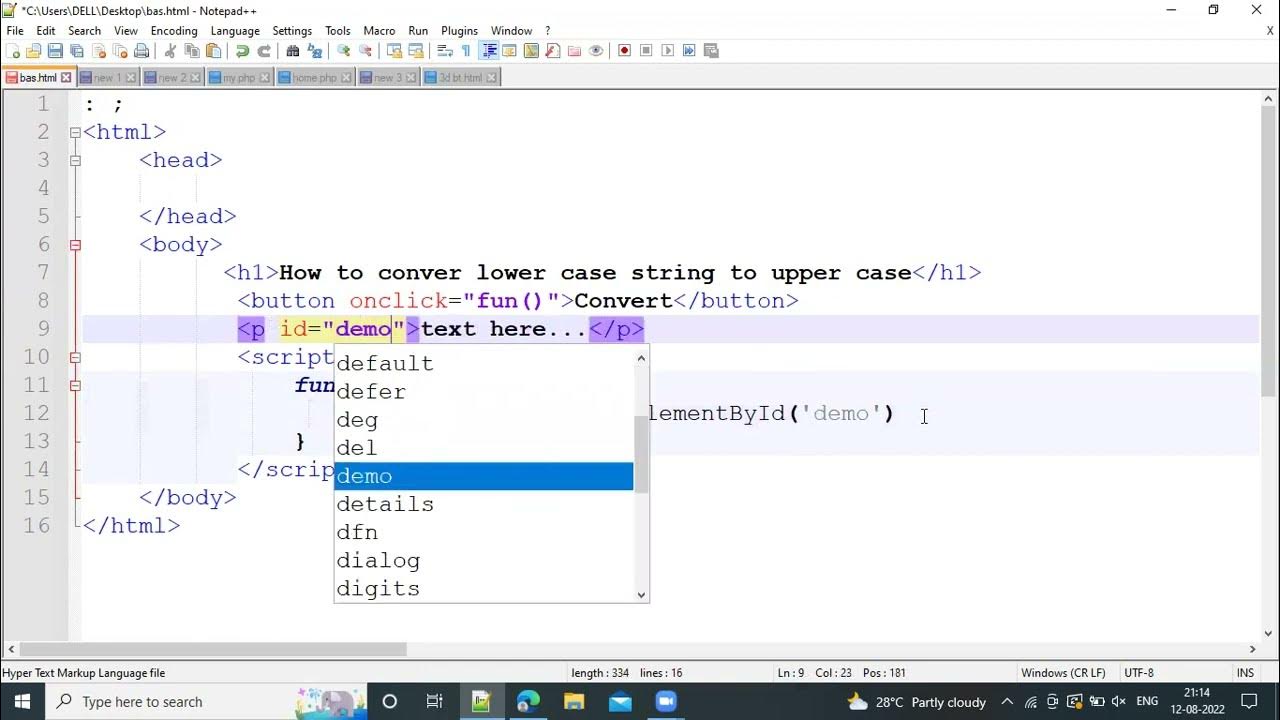Click the Zoom Out toolbar icon
Screen dimensions: 1280x720
(365, 50)
